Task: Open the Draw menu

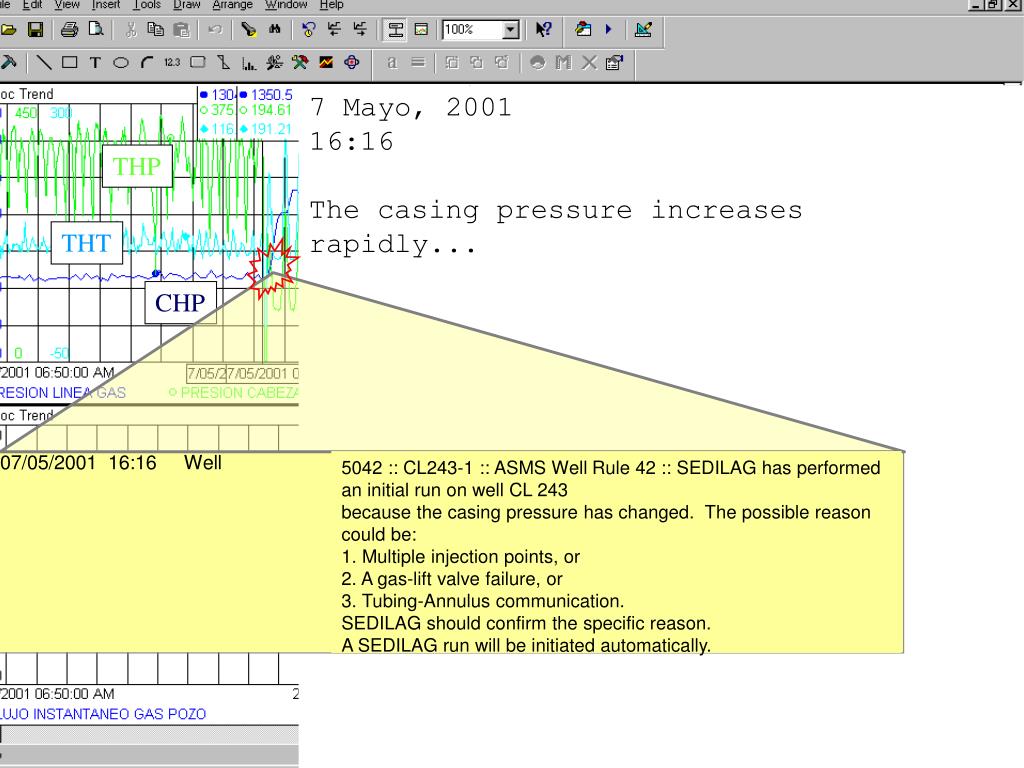Action: point(187,5)
